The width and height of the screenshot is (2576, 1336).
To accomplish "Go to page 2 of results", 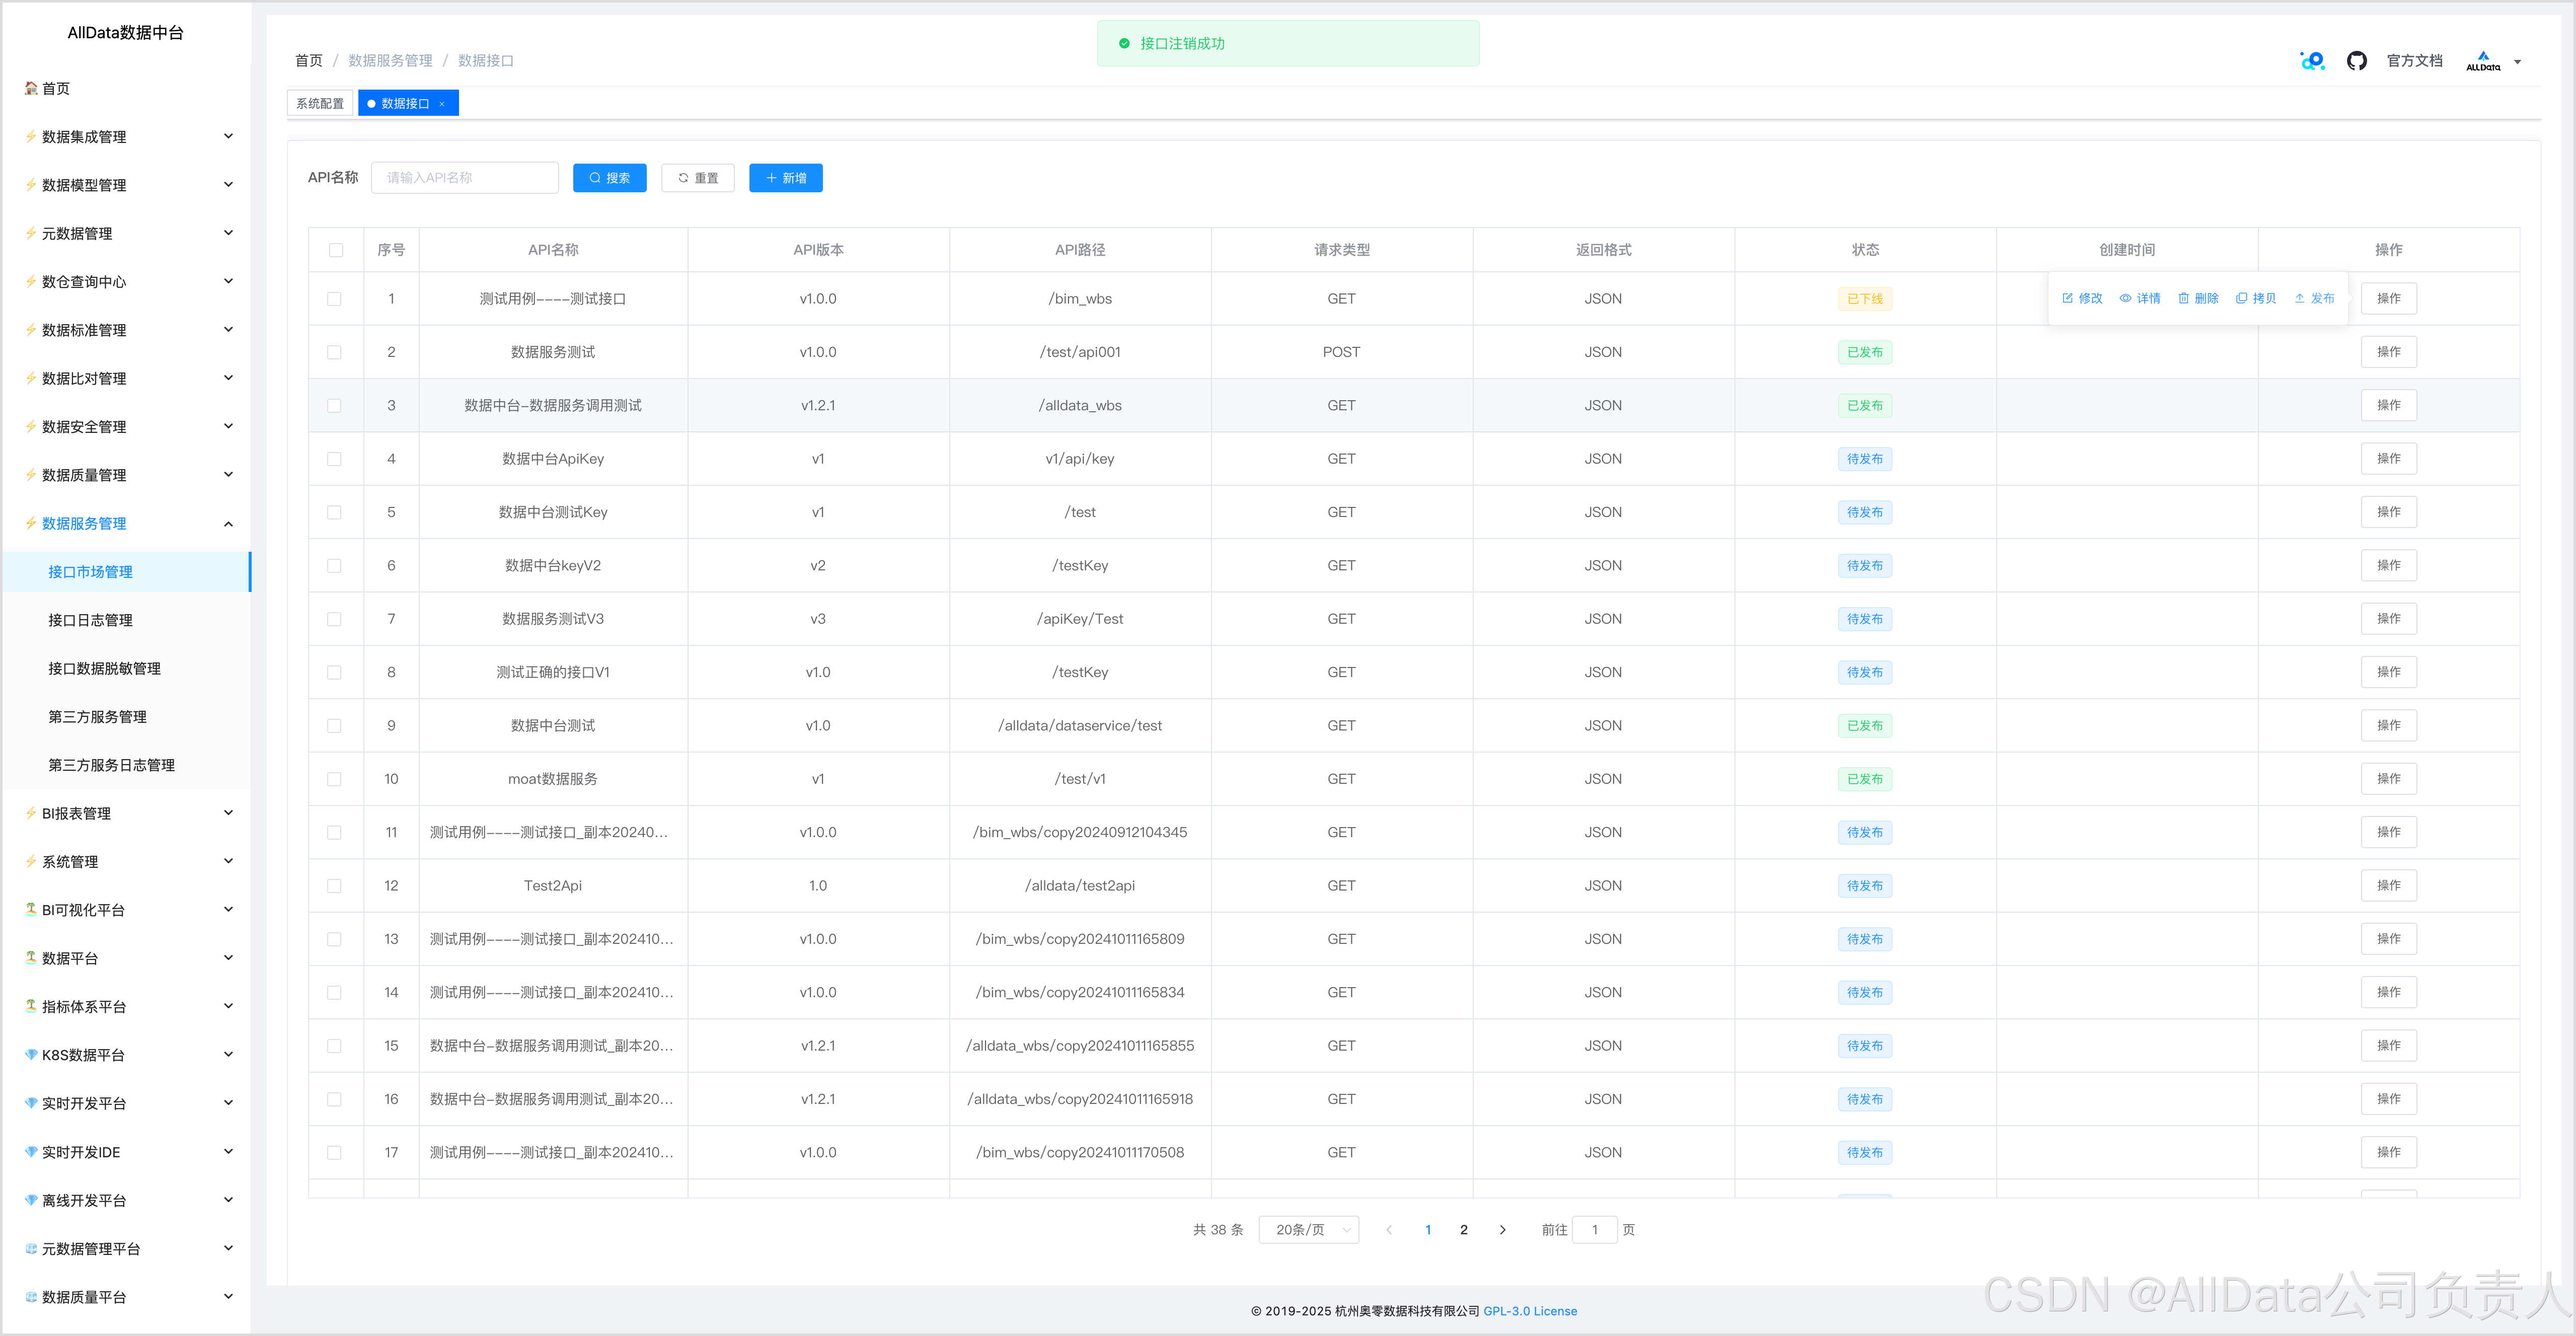I will pyautogui.click(x=1463, y=1229).
